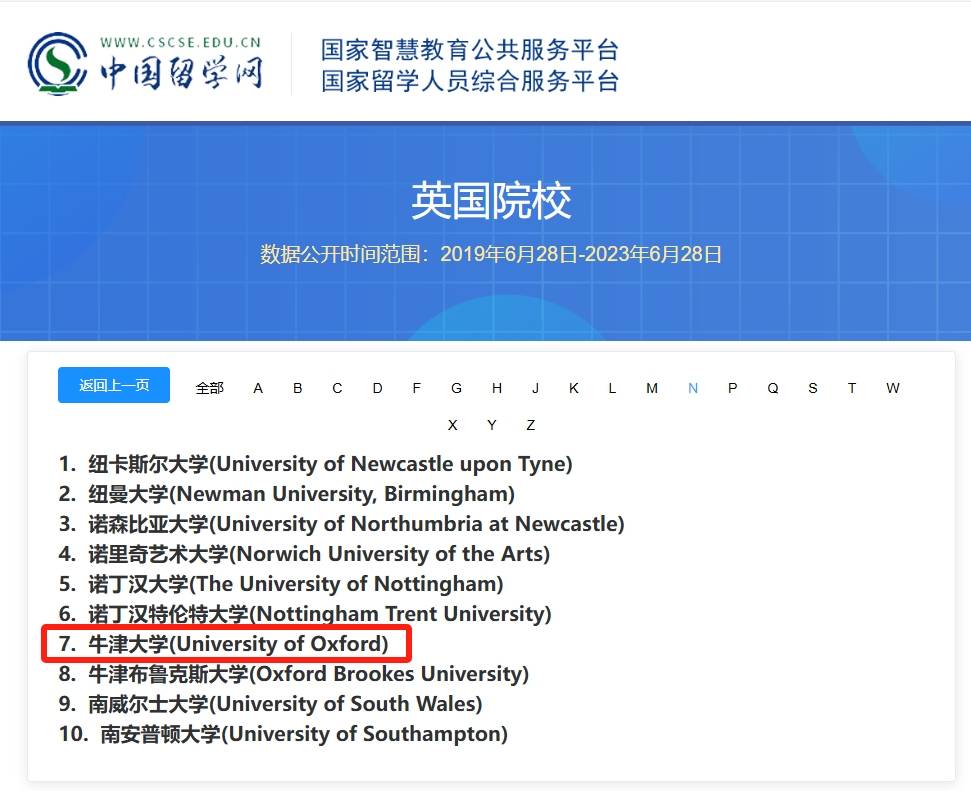Filter schools by letter Q
This screenshot has width=971, height=791.
[773, 388]
